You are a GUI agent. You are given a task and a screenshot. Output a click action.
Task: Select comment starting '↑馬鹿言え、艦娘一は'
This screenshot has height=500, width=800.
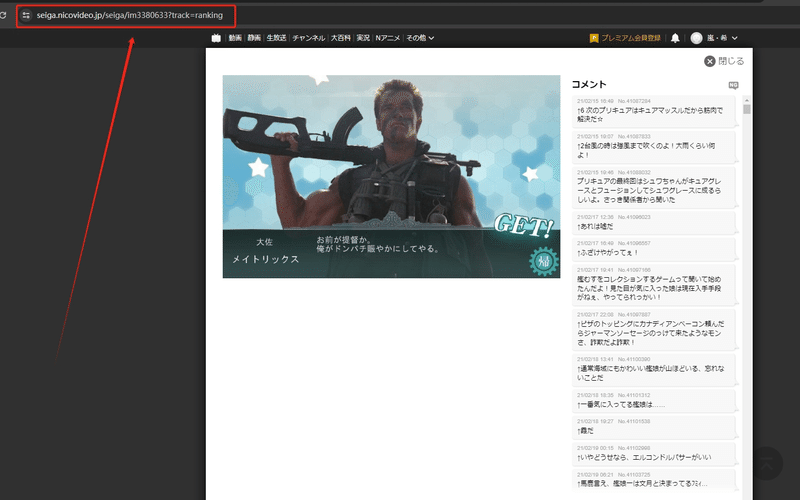tap(654, 480)
